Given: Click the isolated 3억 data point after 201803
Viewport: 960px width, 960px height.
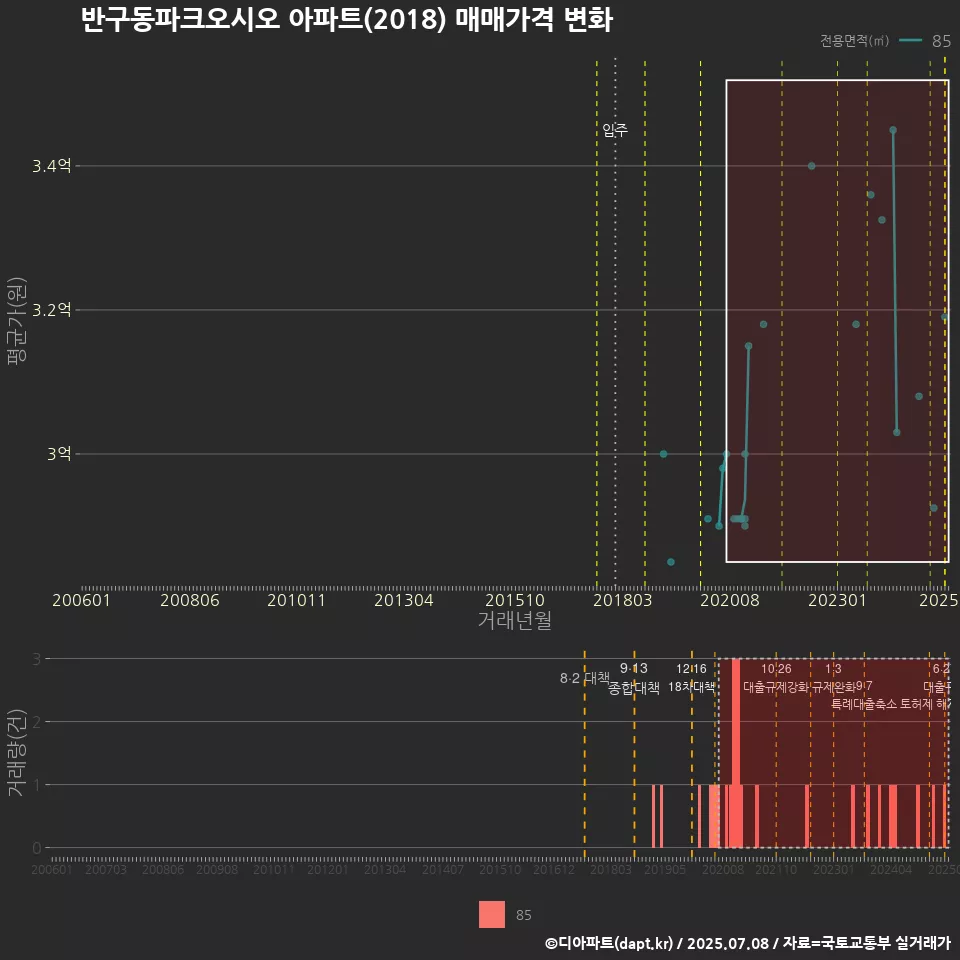Looking at the screenshot, I should pyautogui.click(x=664, y=454).
